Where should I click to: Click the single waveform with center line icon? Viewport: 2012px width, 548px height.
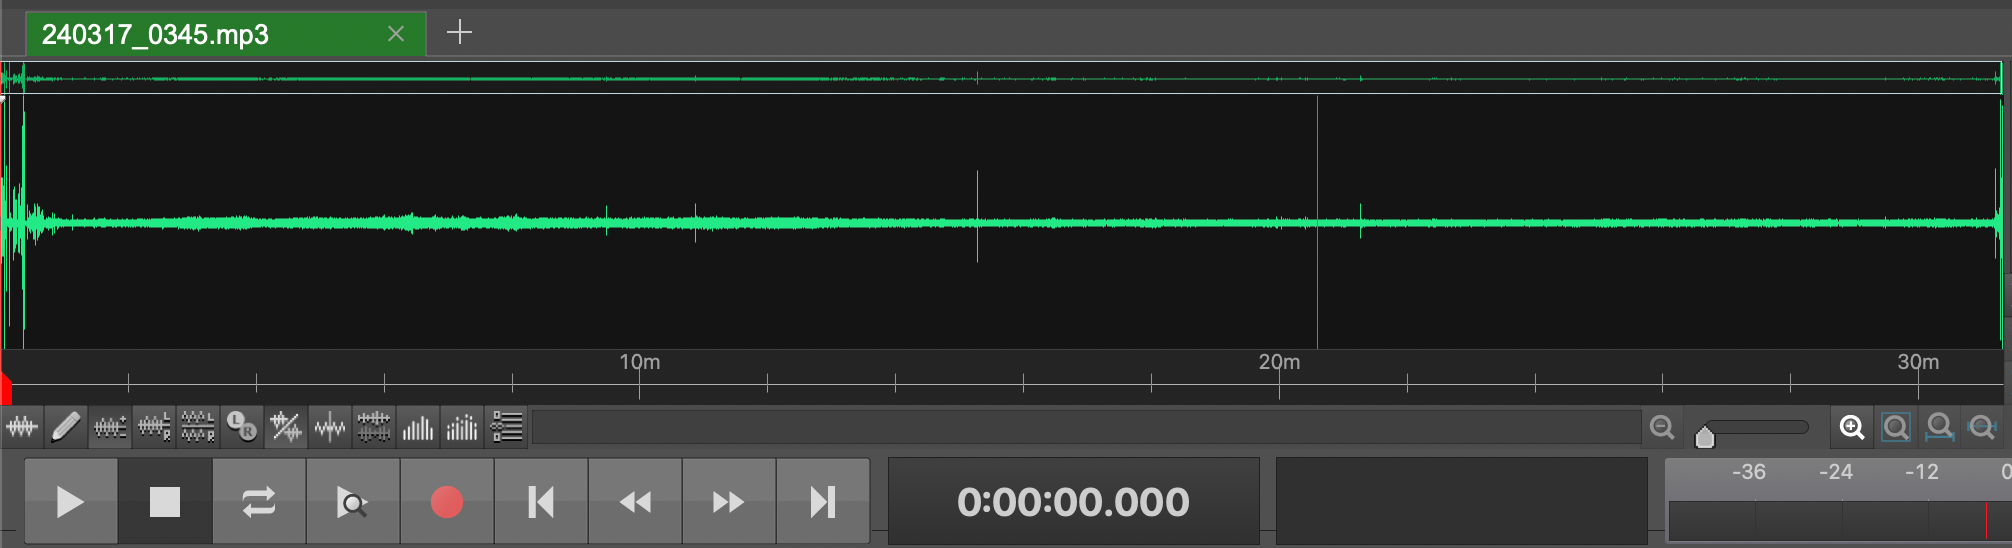(329, 428)
